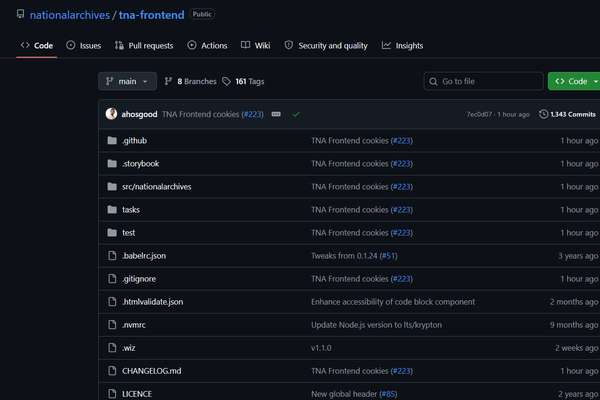This screenshot has width=600, height=400.
Task: Open commit Update Node.js version to lts/krypton
Action: [x=377, y=325]
